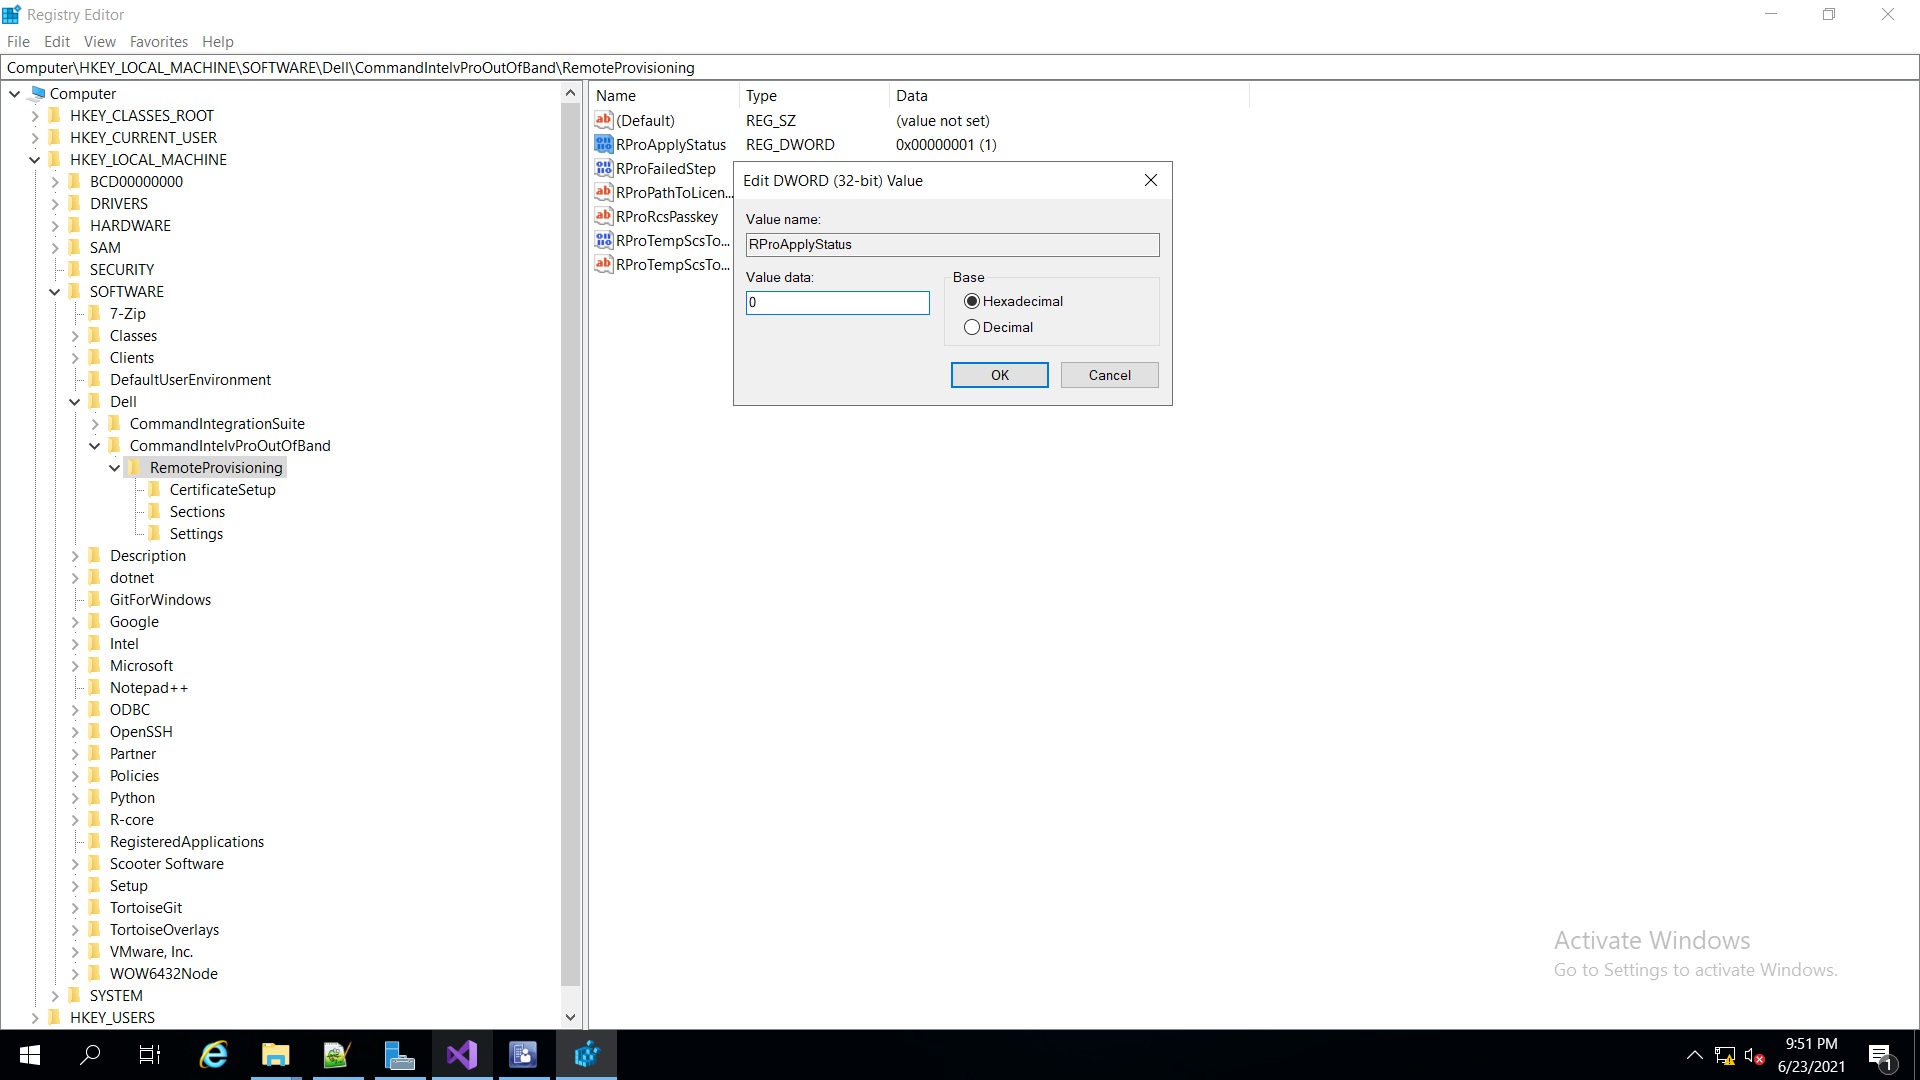Click the tree pane vertical scrollbar
The height and width of the screenshot is (1080, 1920).
coord(570,540)
